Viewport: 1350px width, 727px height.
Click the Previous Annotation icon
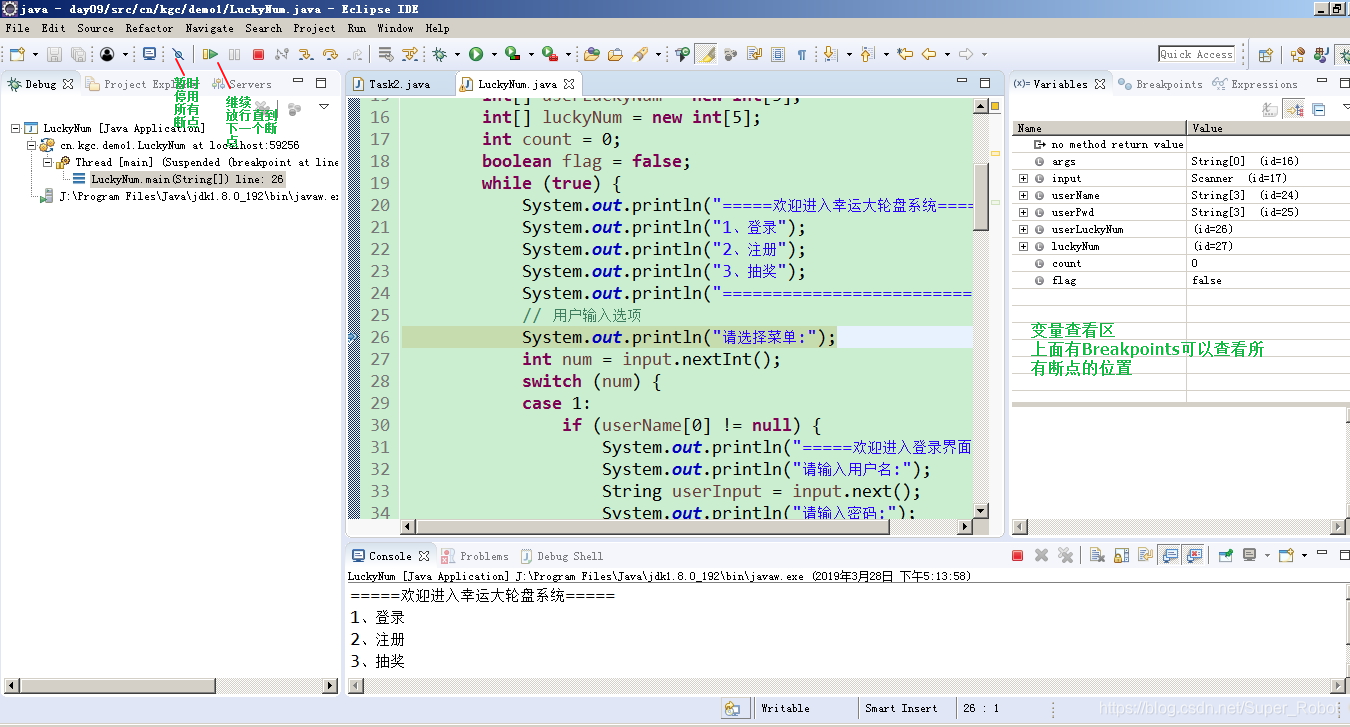[x=866, y=54]
